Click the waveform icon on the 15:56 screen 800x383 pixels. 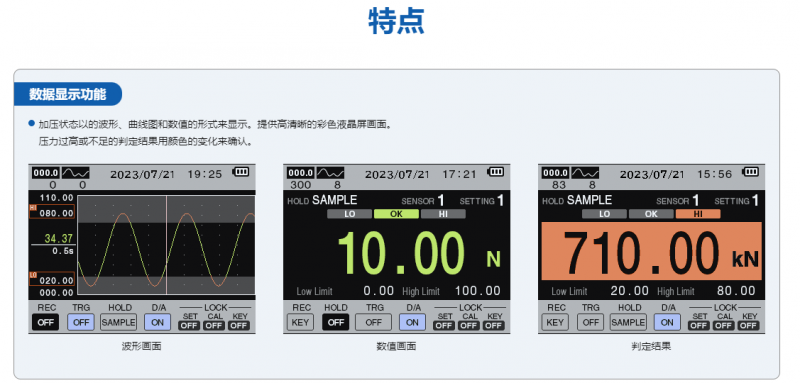tap(585, 172)
